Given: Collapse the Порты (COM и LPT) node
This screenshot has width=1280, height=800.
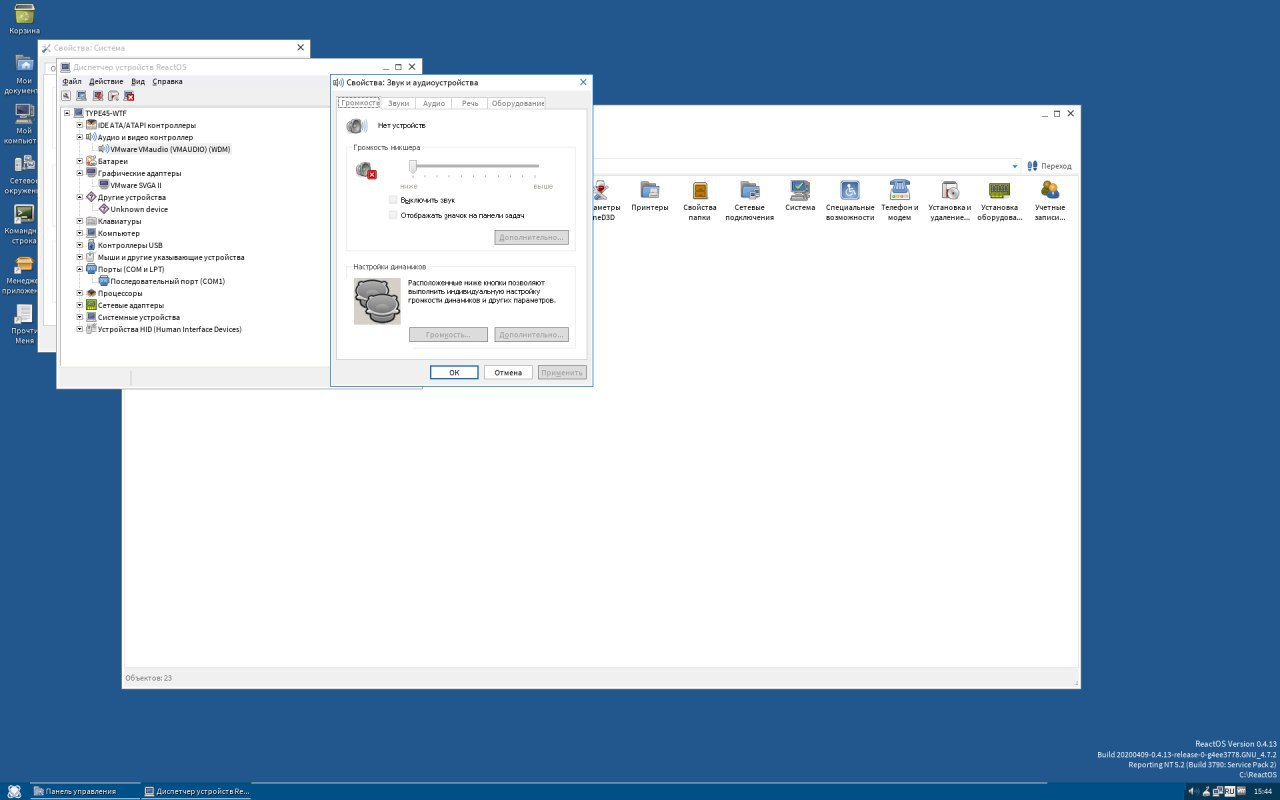Looking at the screenshot, I should click(80, 269).
